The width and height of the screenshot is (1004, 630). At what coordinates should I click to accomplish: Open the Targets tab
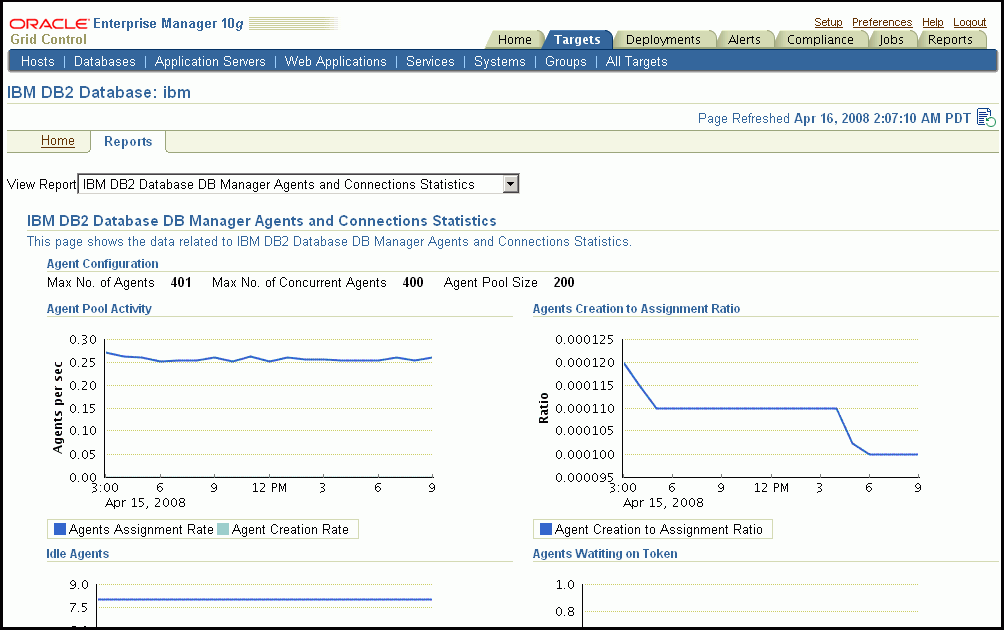tap(578, 39)
